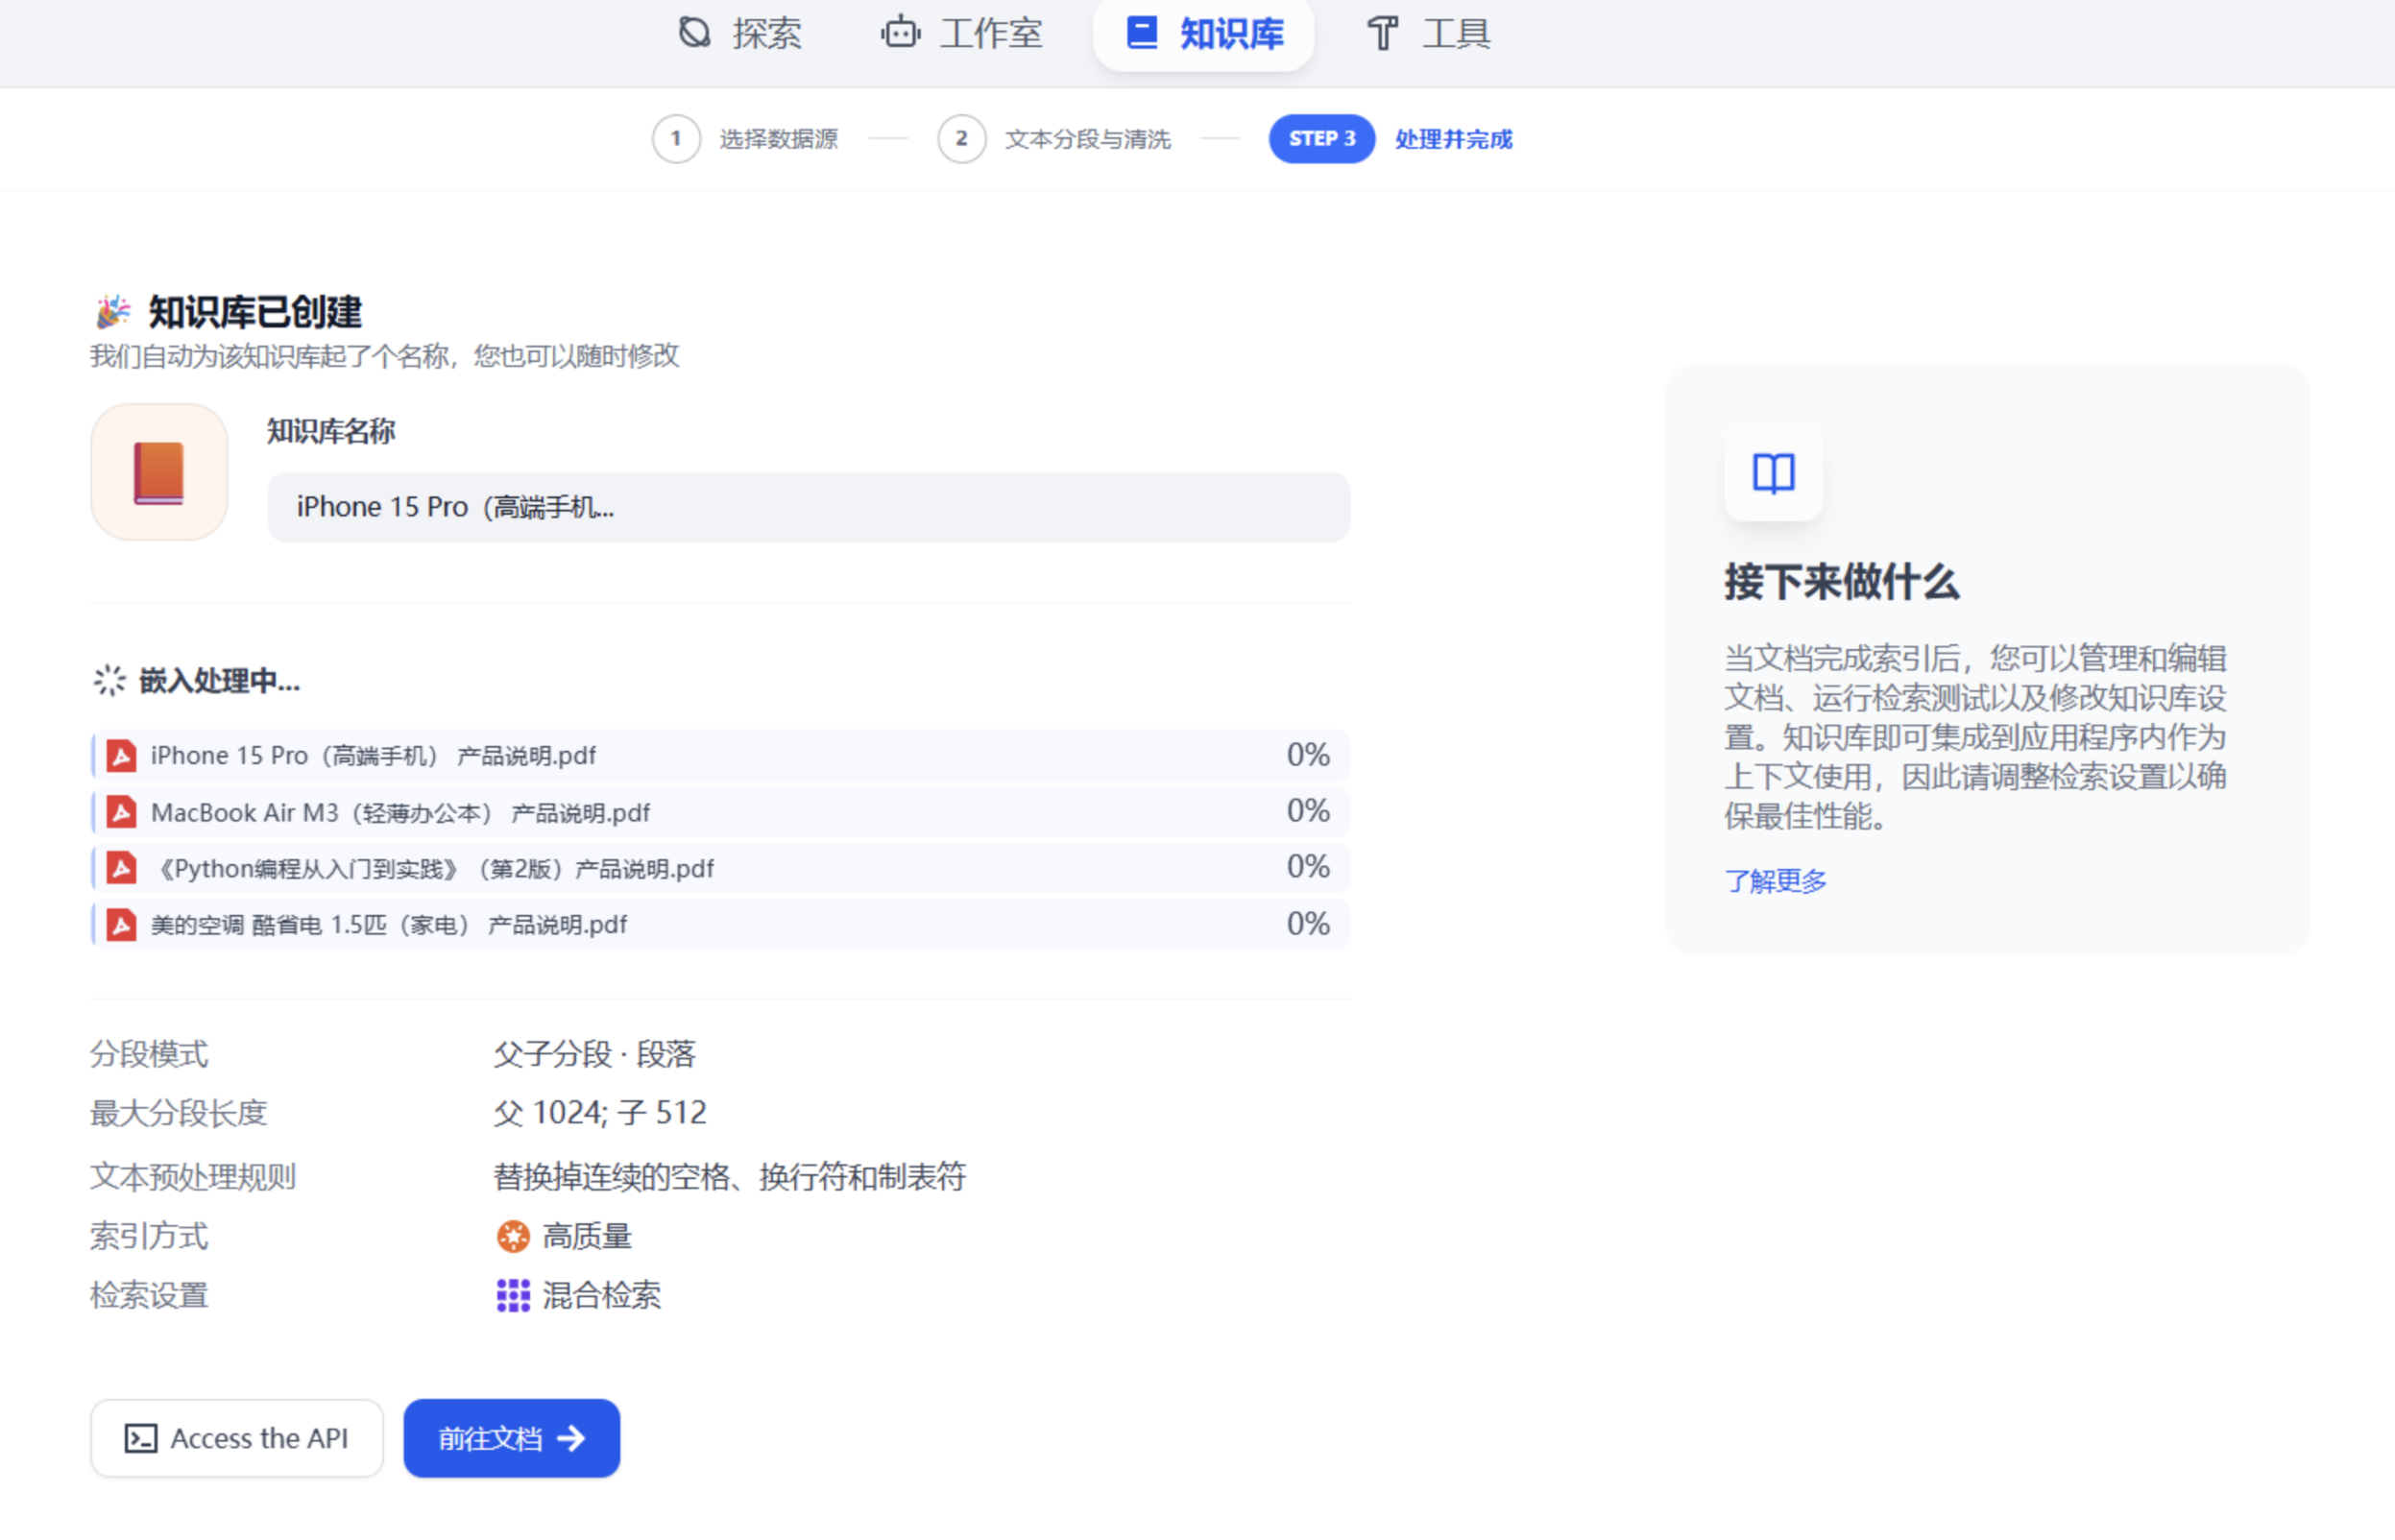Viewport: 2395px width, 1540px height.
Task: Click the 前往文档 button
Action: [x=512, y=1439]
